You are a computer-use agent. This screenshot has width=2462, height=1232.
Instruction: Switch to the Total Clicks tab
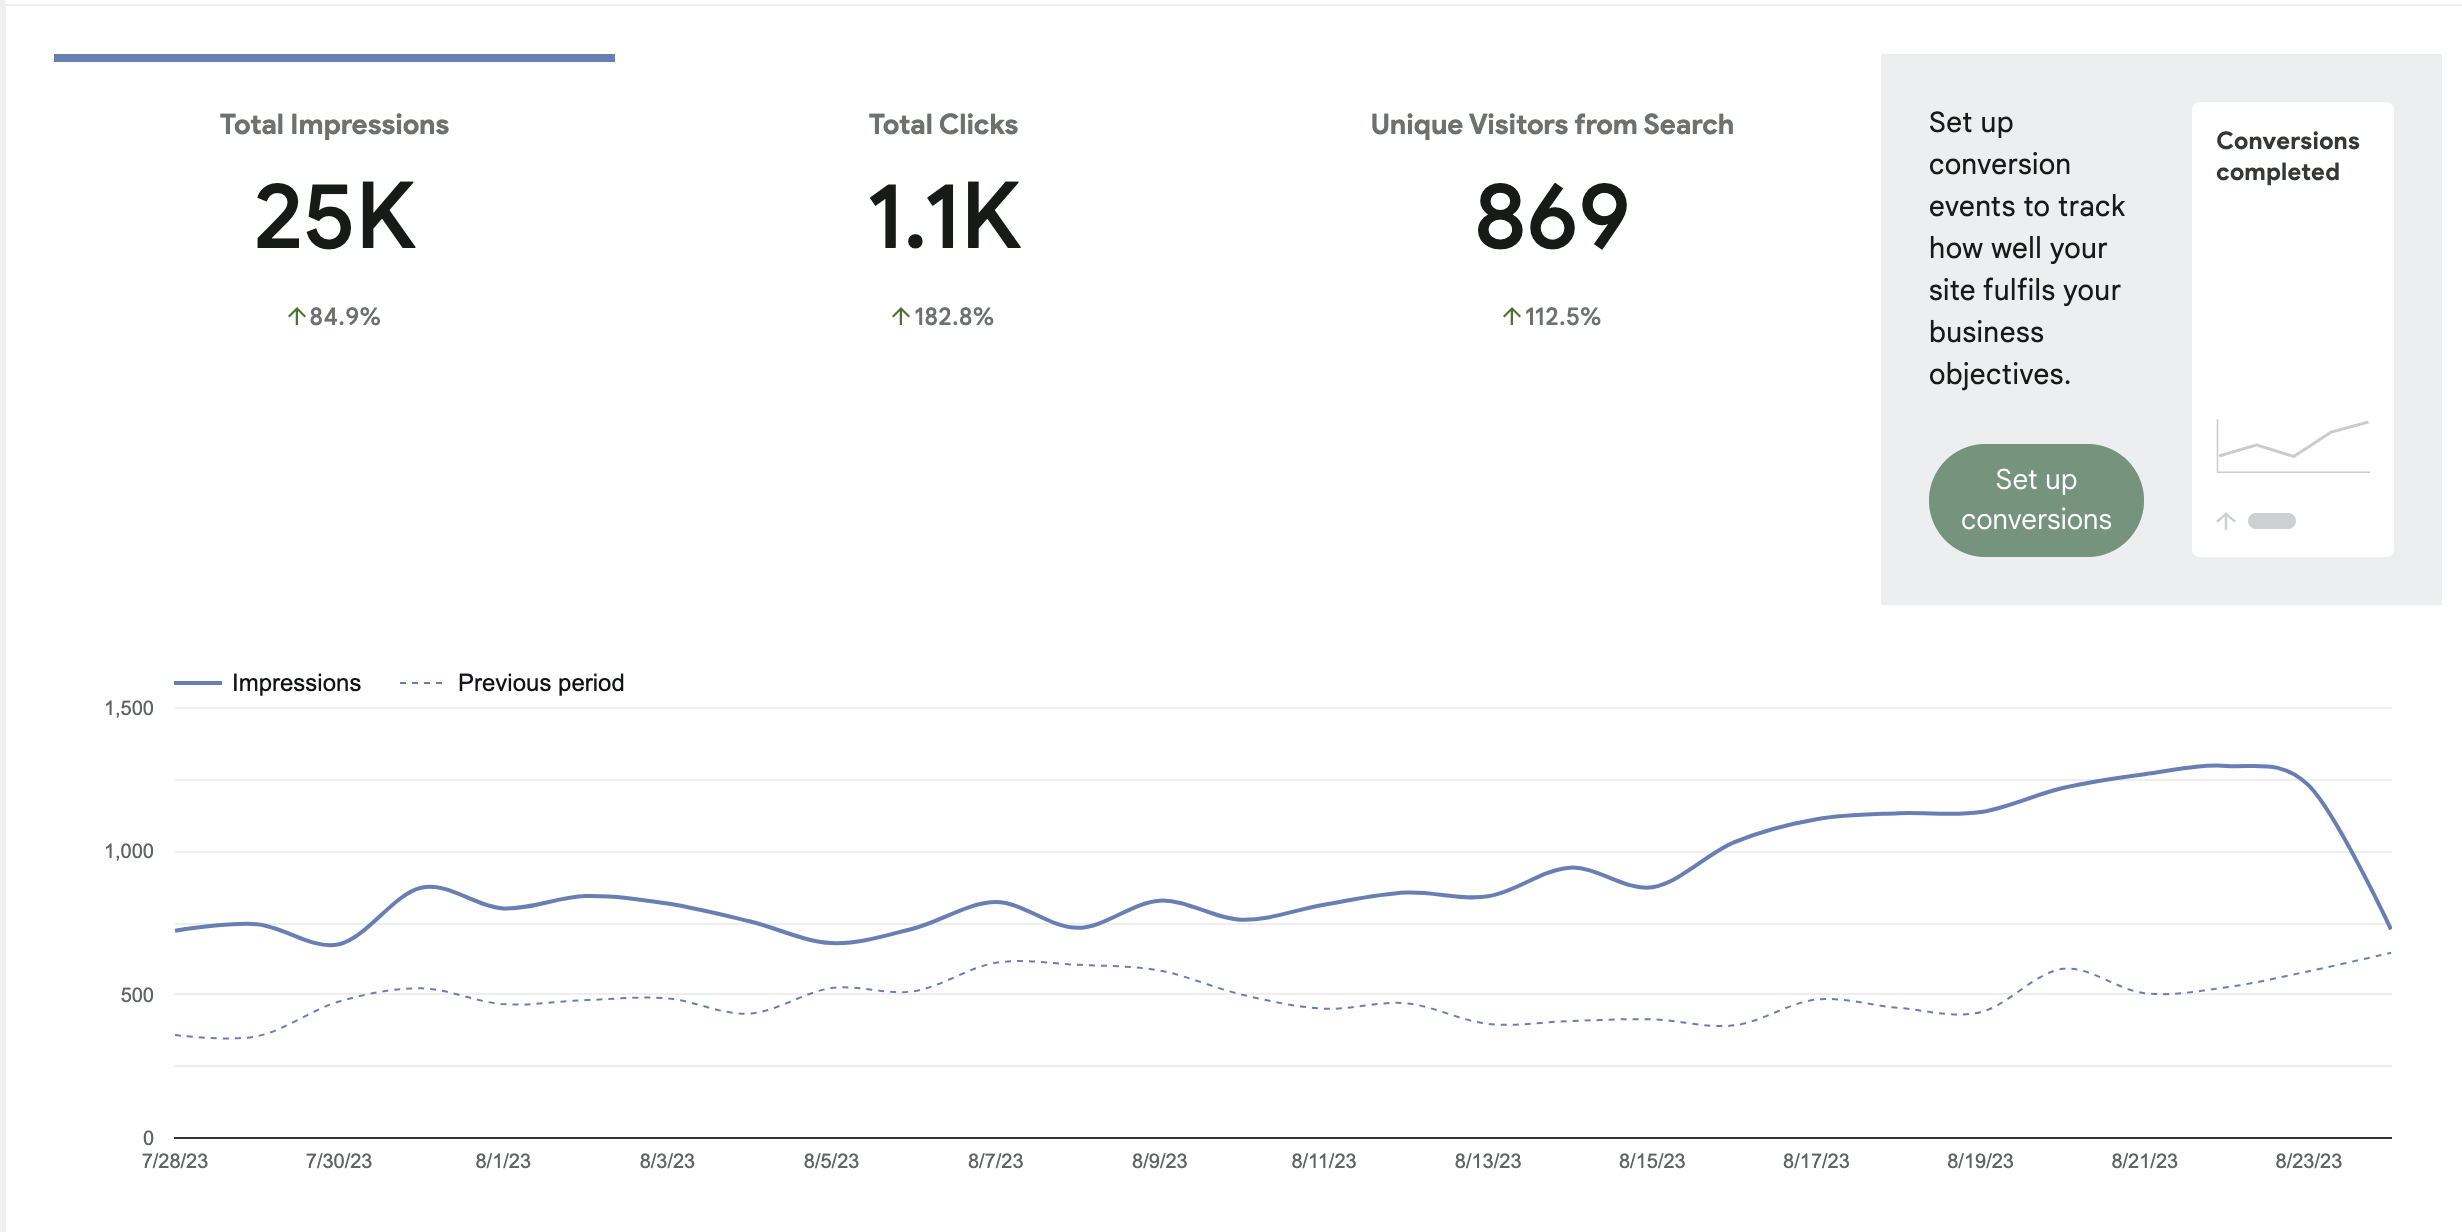[x=942, y=125]
